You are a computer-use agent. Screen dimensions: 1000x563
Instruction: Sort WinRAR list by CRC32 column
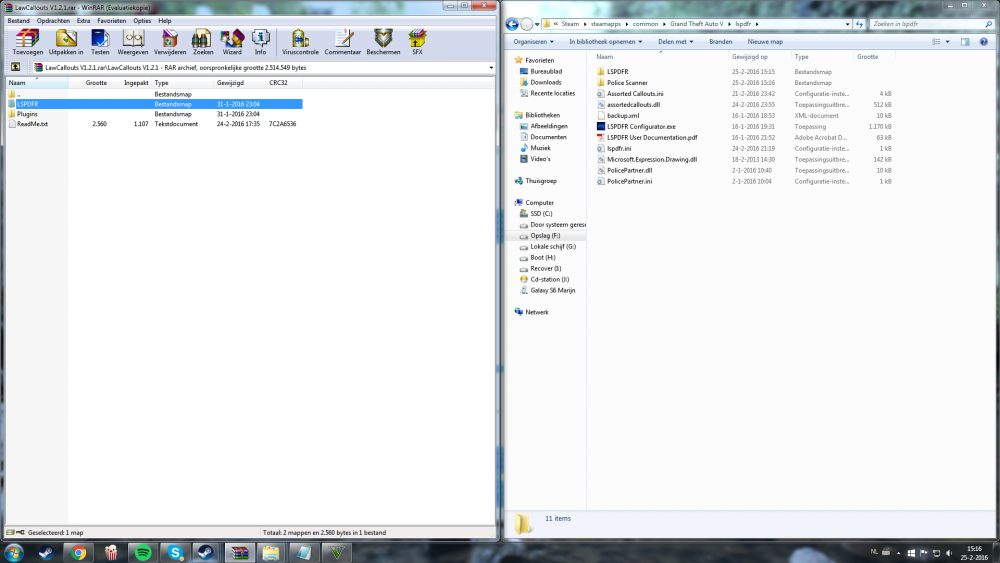[278, 83]
